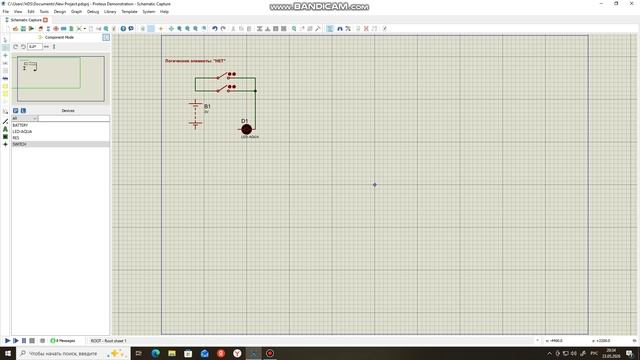Select the 2D line graphics tool
This screenshot has height=360, width=640.
[x=5, y=121]
